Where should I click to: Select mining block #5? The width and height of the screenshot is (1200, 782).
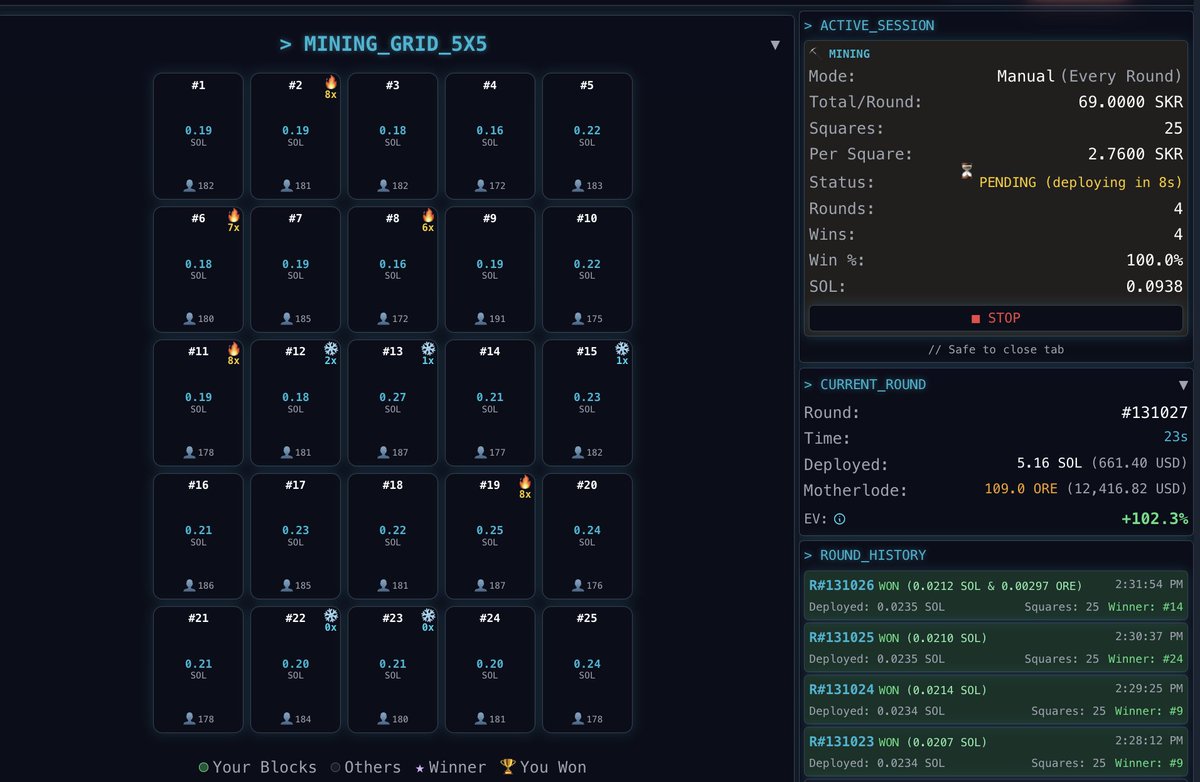tap(587, 136)
